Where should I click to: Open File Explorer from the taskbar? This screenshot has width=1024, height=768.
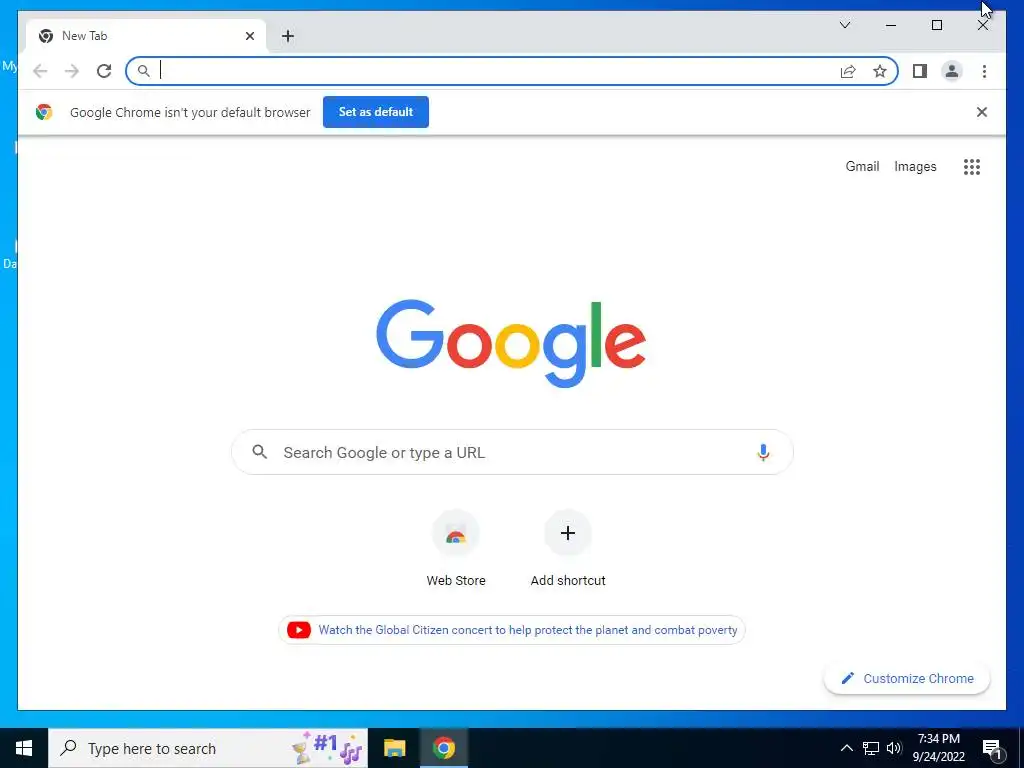click(x=394, y=748)
